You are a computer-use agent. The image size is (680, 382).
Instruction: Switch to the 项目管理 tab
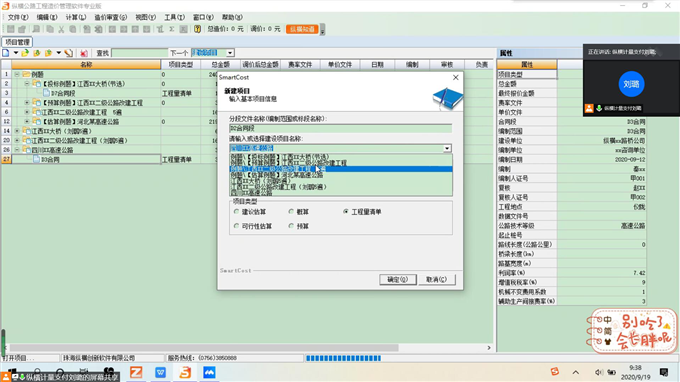click(x=17, y=42)
